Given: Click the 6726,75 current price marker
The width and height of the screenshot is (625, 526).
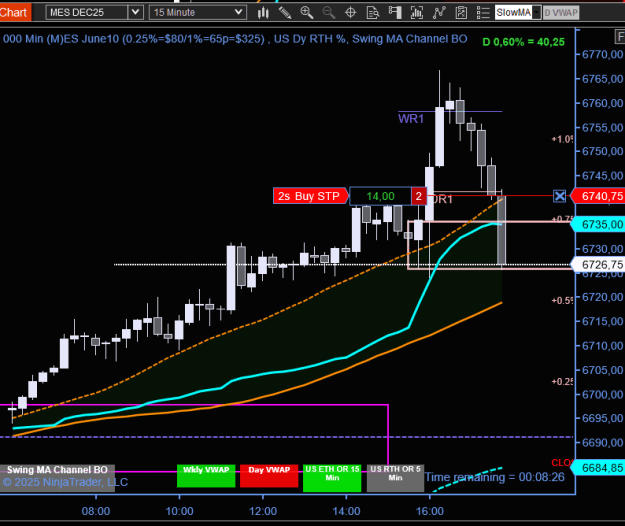Looking at the screenshot, I should (599, 265).
